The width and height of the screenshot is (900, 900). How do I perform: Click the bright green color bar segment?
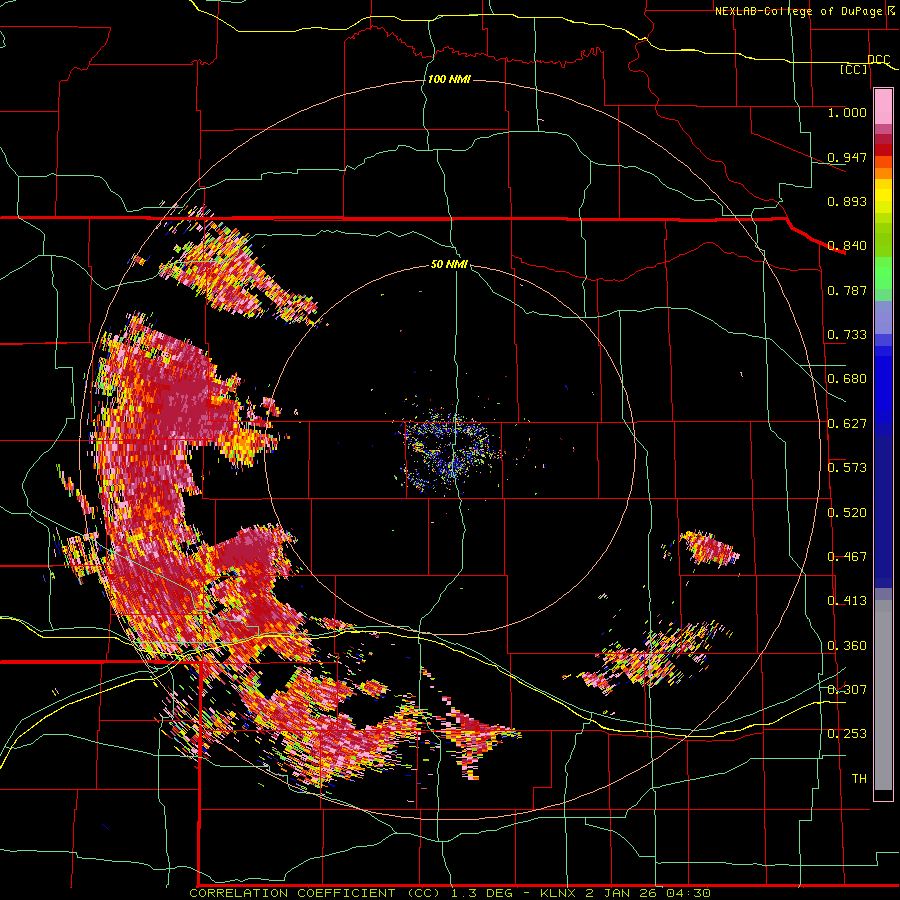(x=883, y=273)
